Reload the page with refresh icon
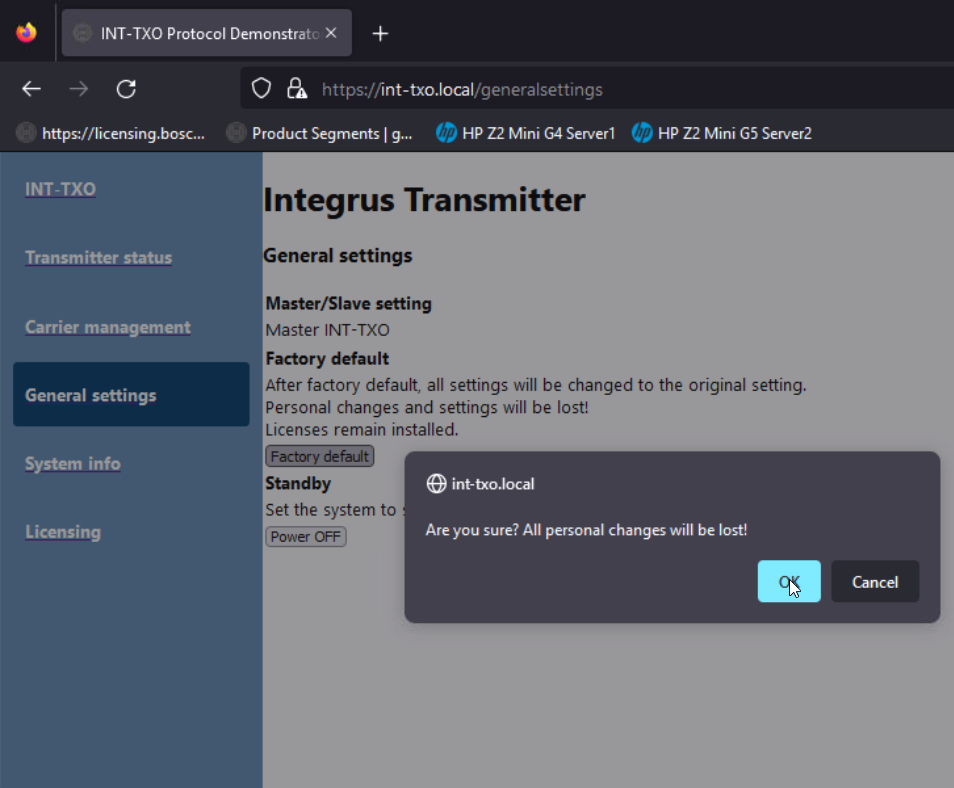The height and width of the screenshot is (788, 954). [126, 89]
